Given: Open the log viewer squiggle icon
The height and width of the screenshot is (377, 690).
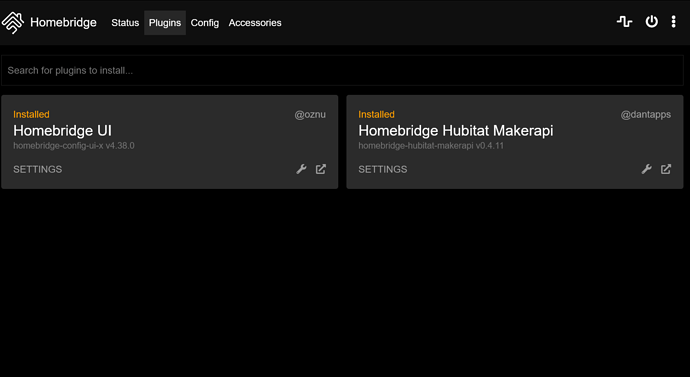Looking at the screenshot, I should pyautogui.click(x=624, y=22).
